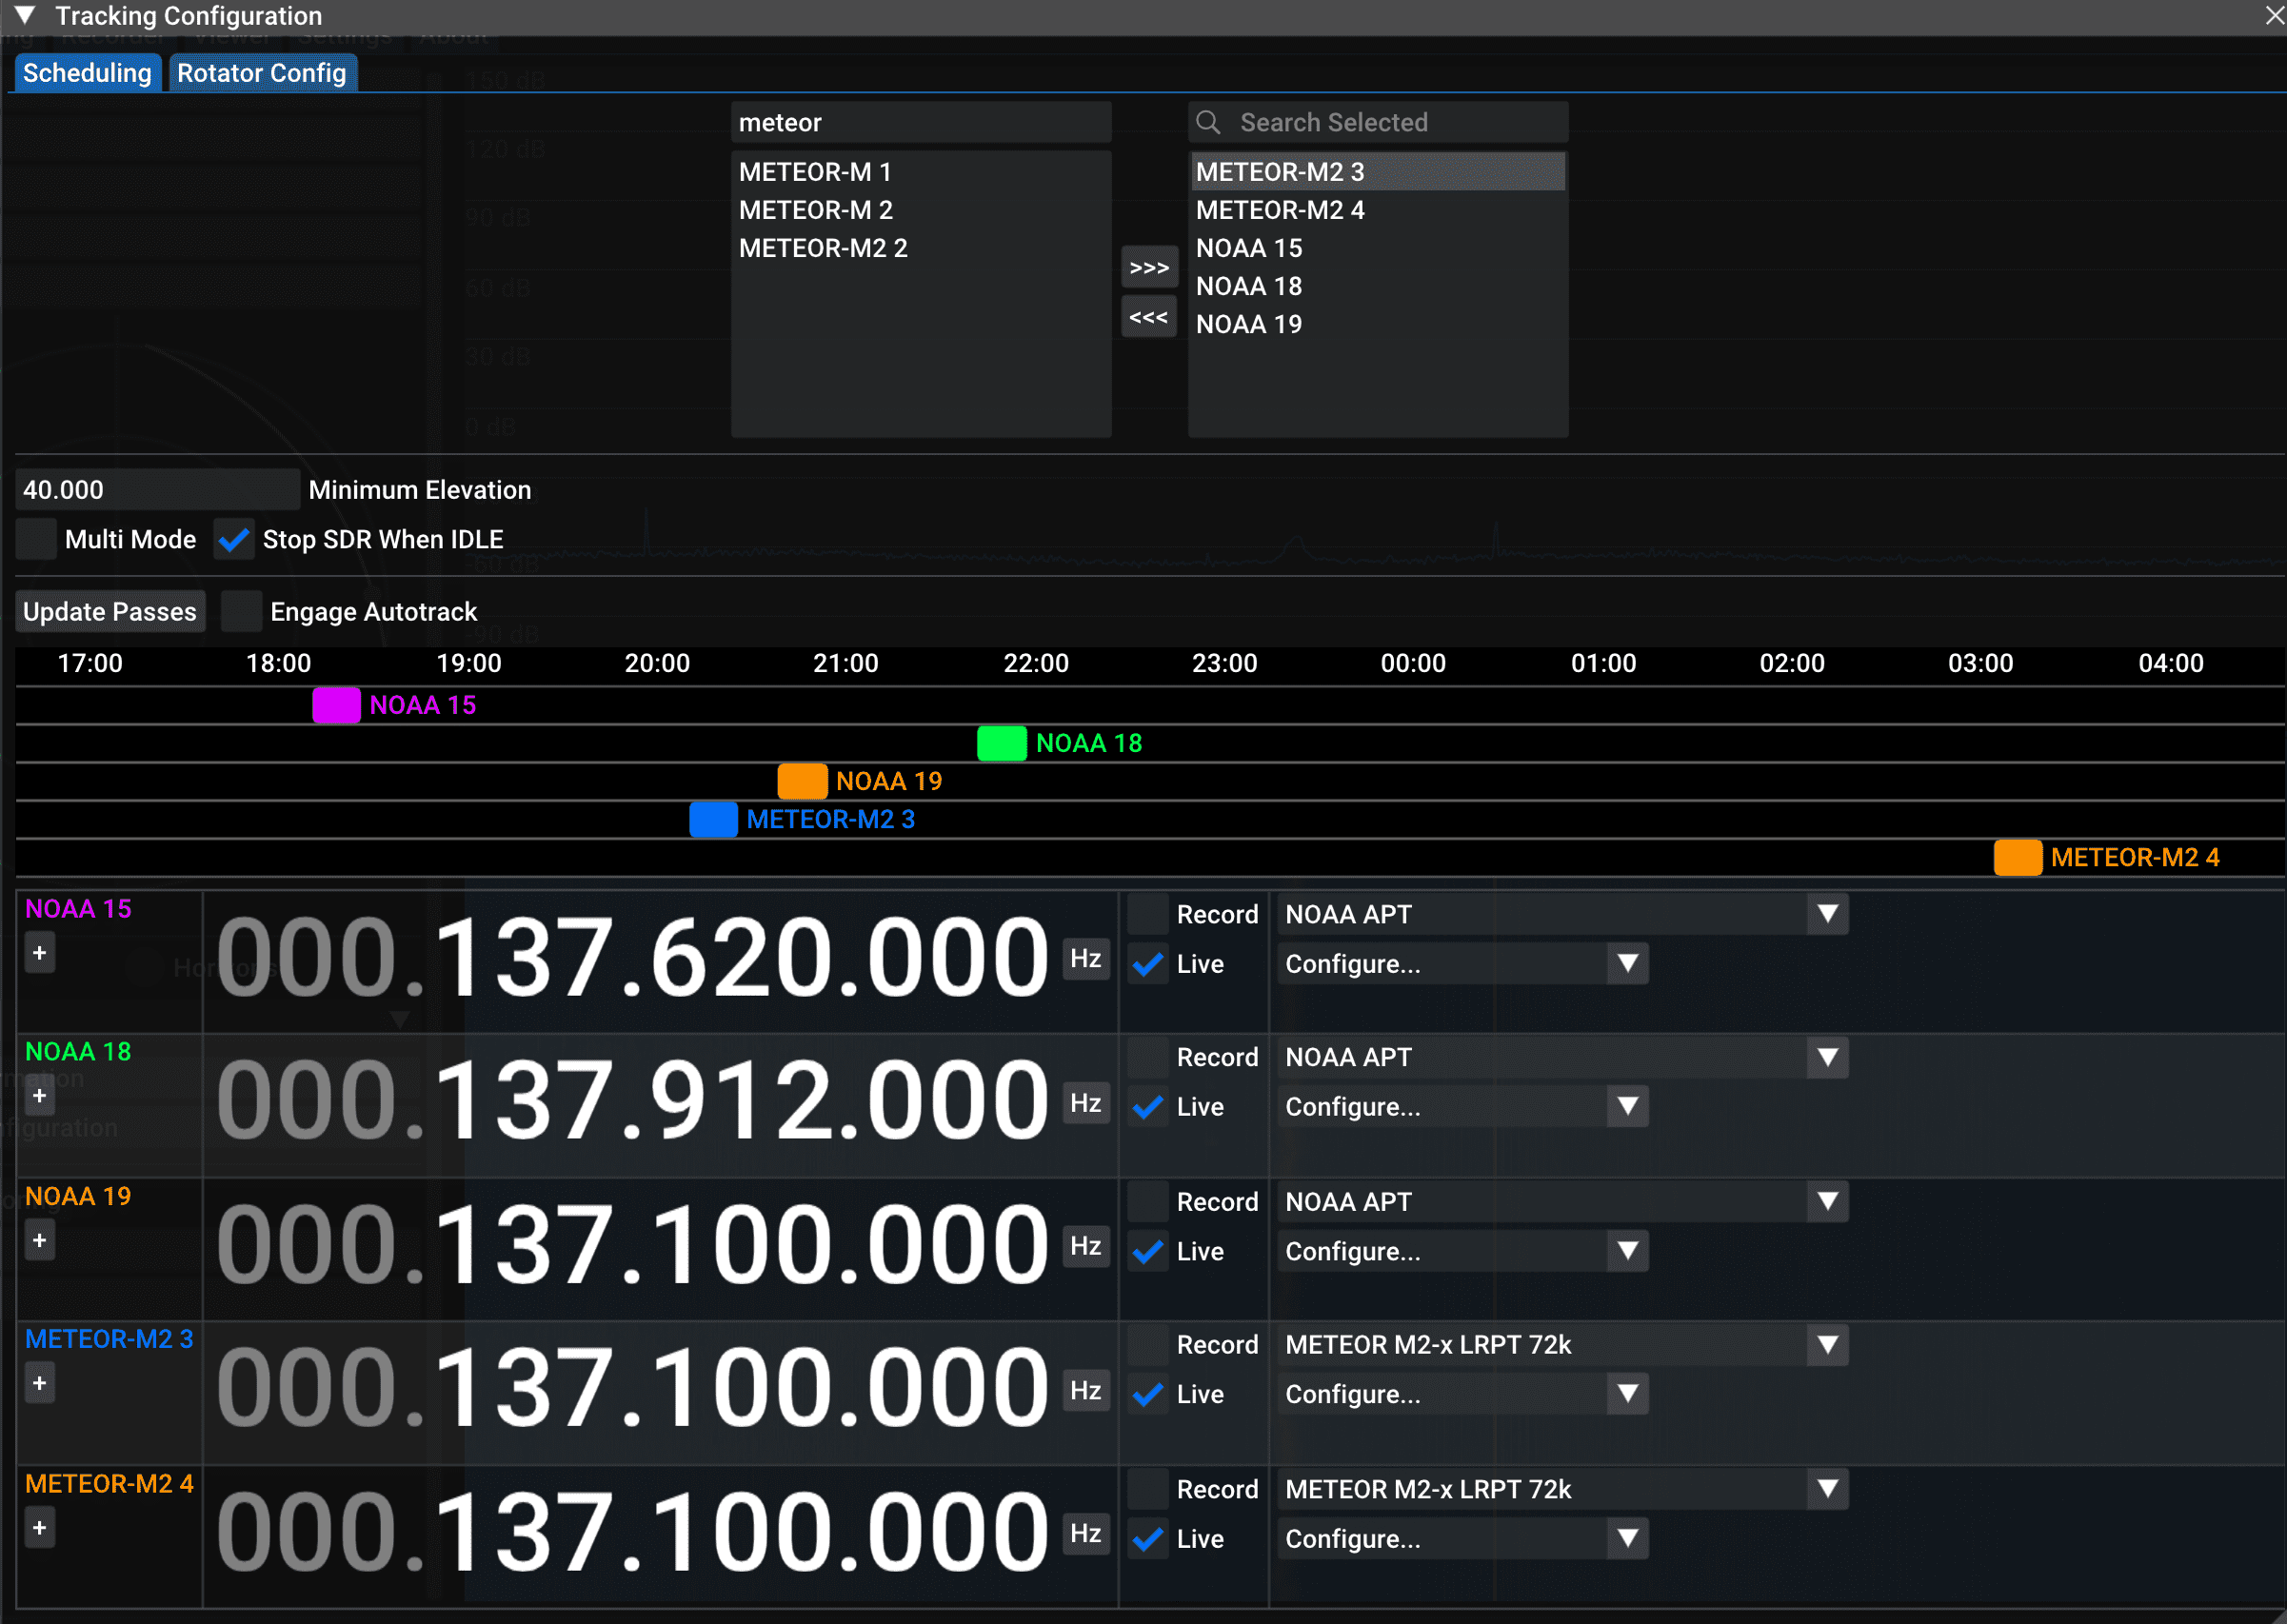Image resolution: width=2287 pixels, height=1624 pixels.
Task: Disable Live checkbox for NOAA 18
Action: [x=1148, y=1108]
